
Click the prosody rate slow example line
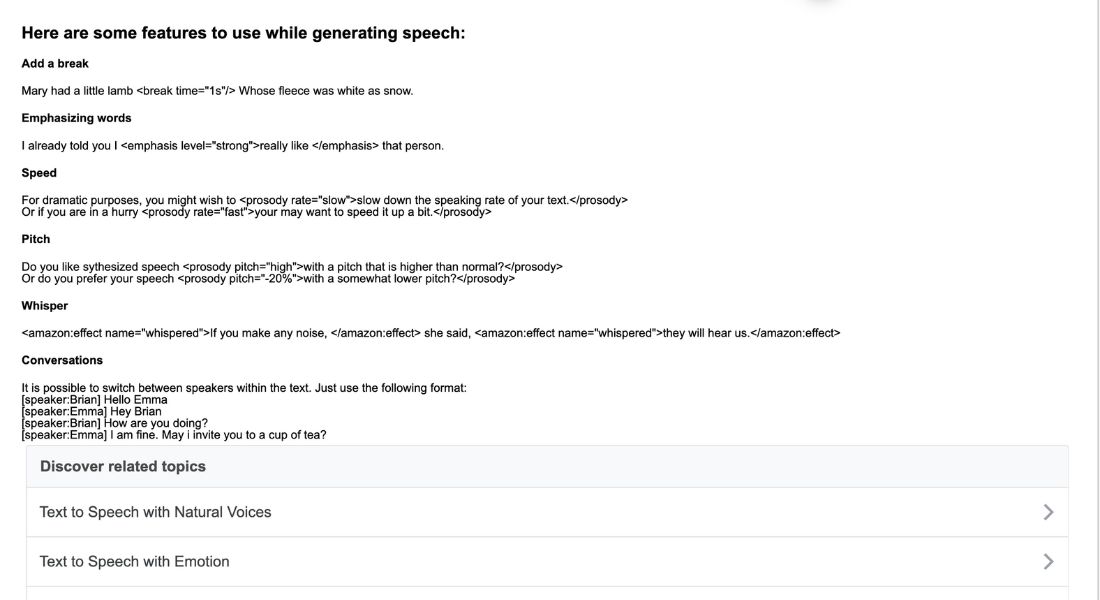tap(324, 200)
